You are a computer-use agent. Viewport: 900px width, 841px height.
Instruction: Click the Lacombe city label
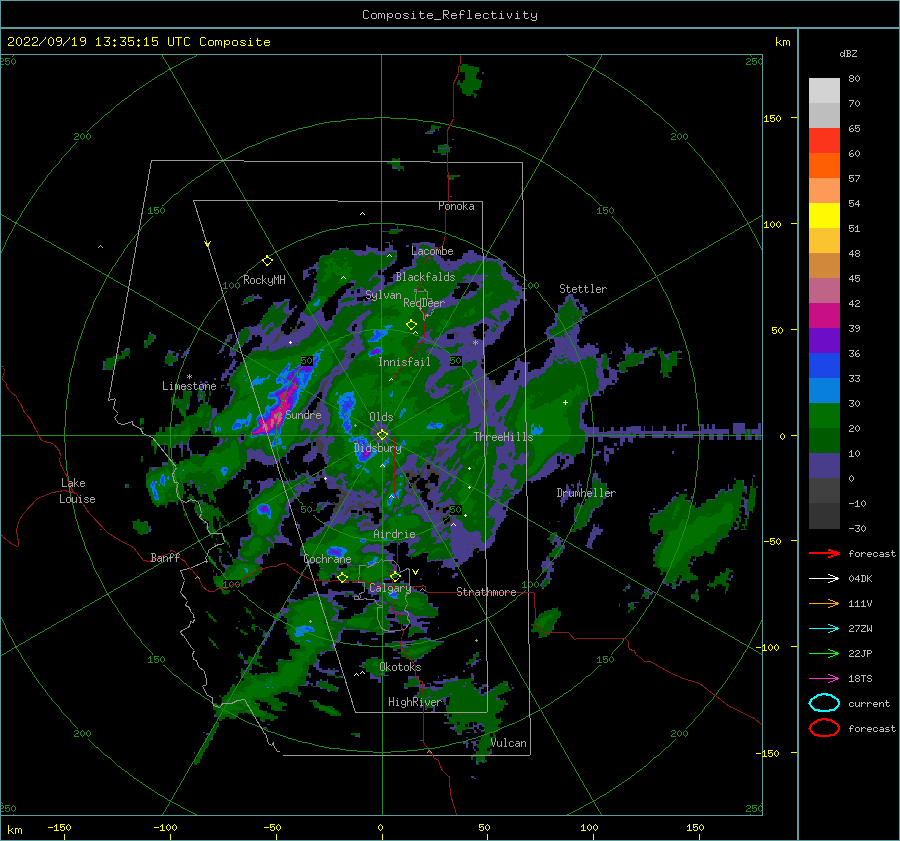click(x=432, y=251)
